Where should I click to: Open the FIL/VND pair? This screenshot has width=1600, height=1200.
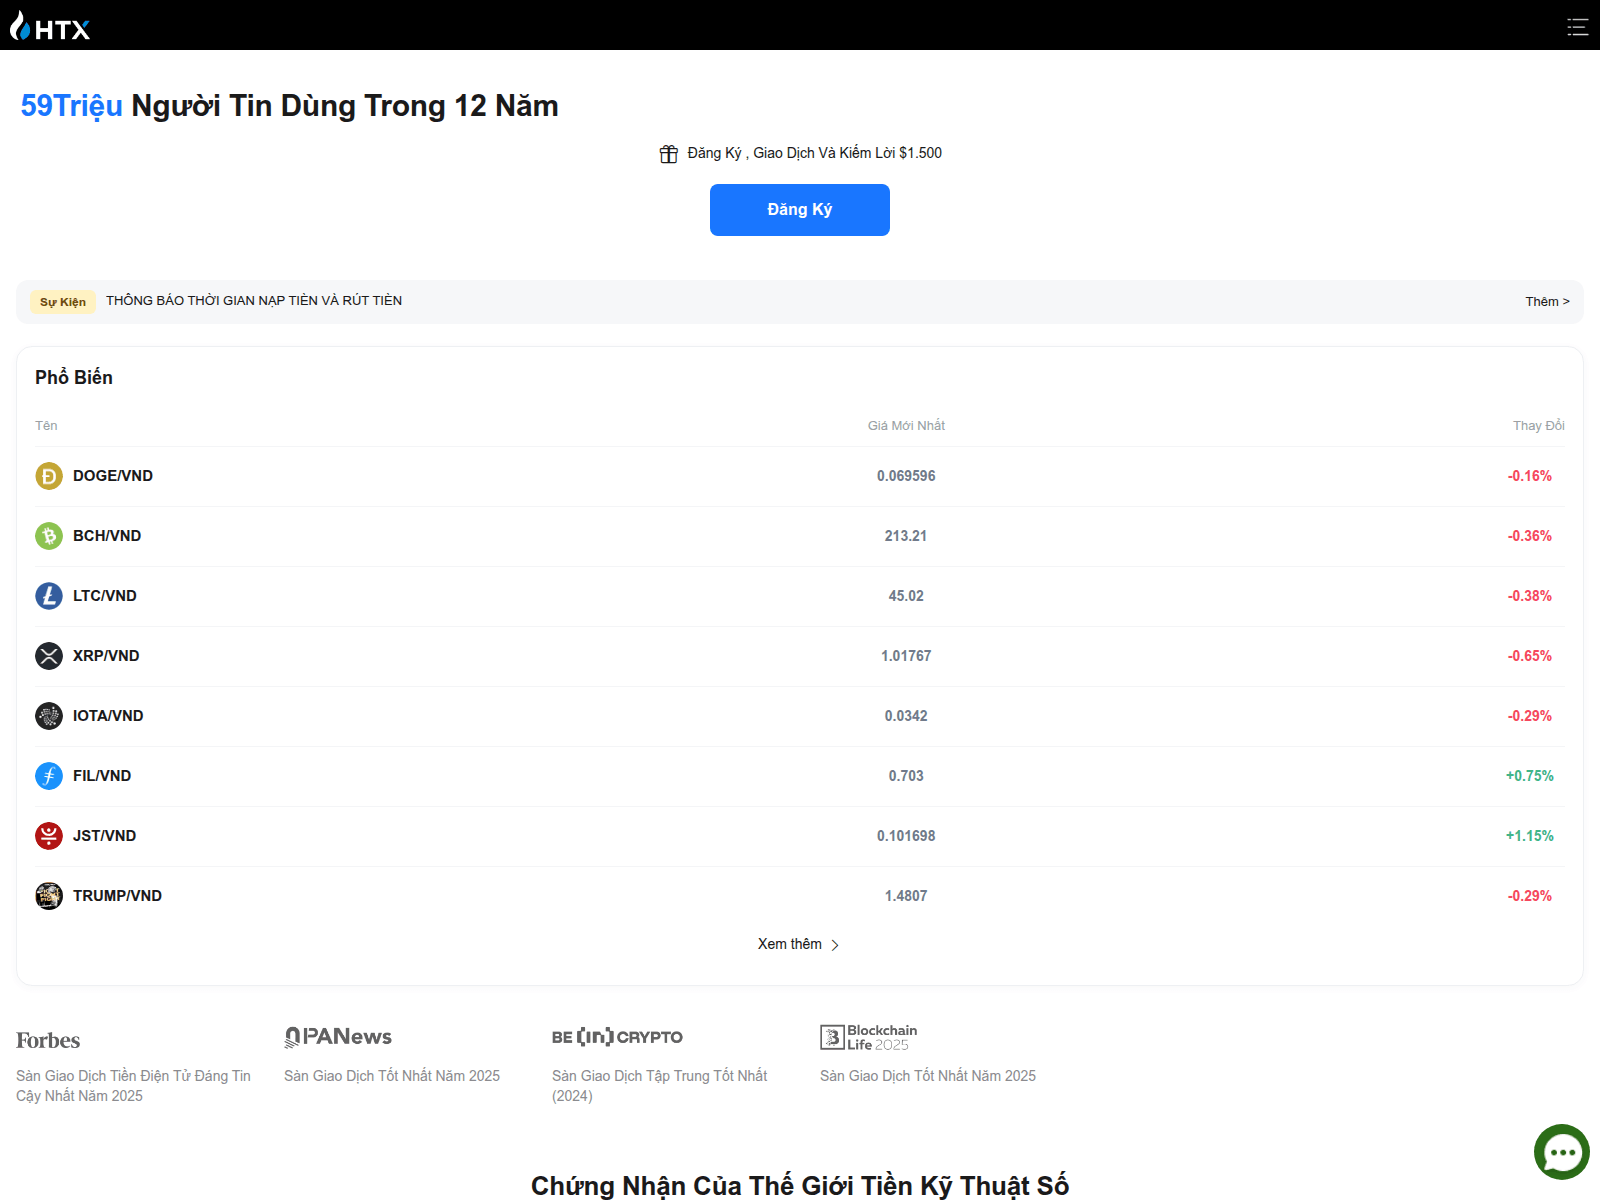point(102,776)
